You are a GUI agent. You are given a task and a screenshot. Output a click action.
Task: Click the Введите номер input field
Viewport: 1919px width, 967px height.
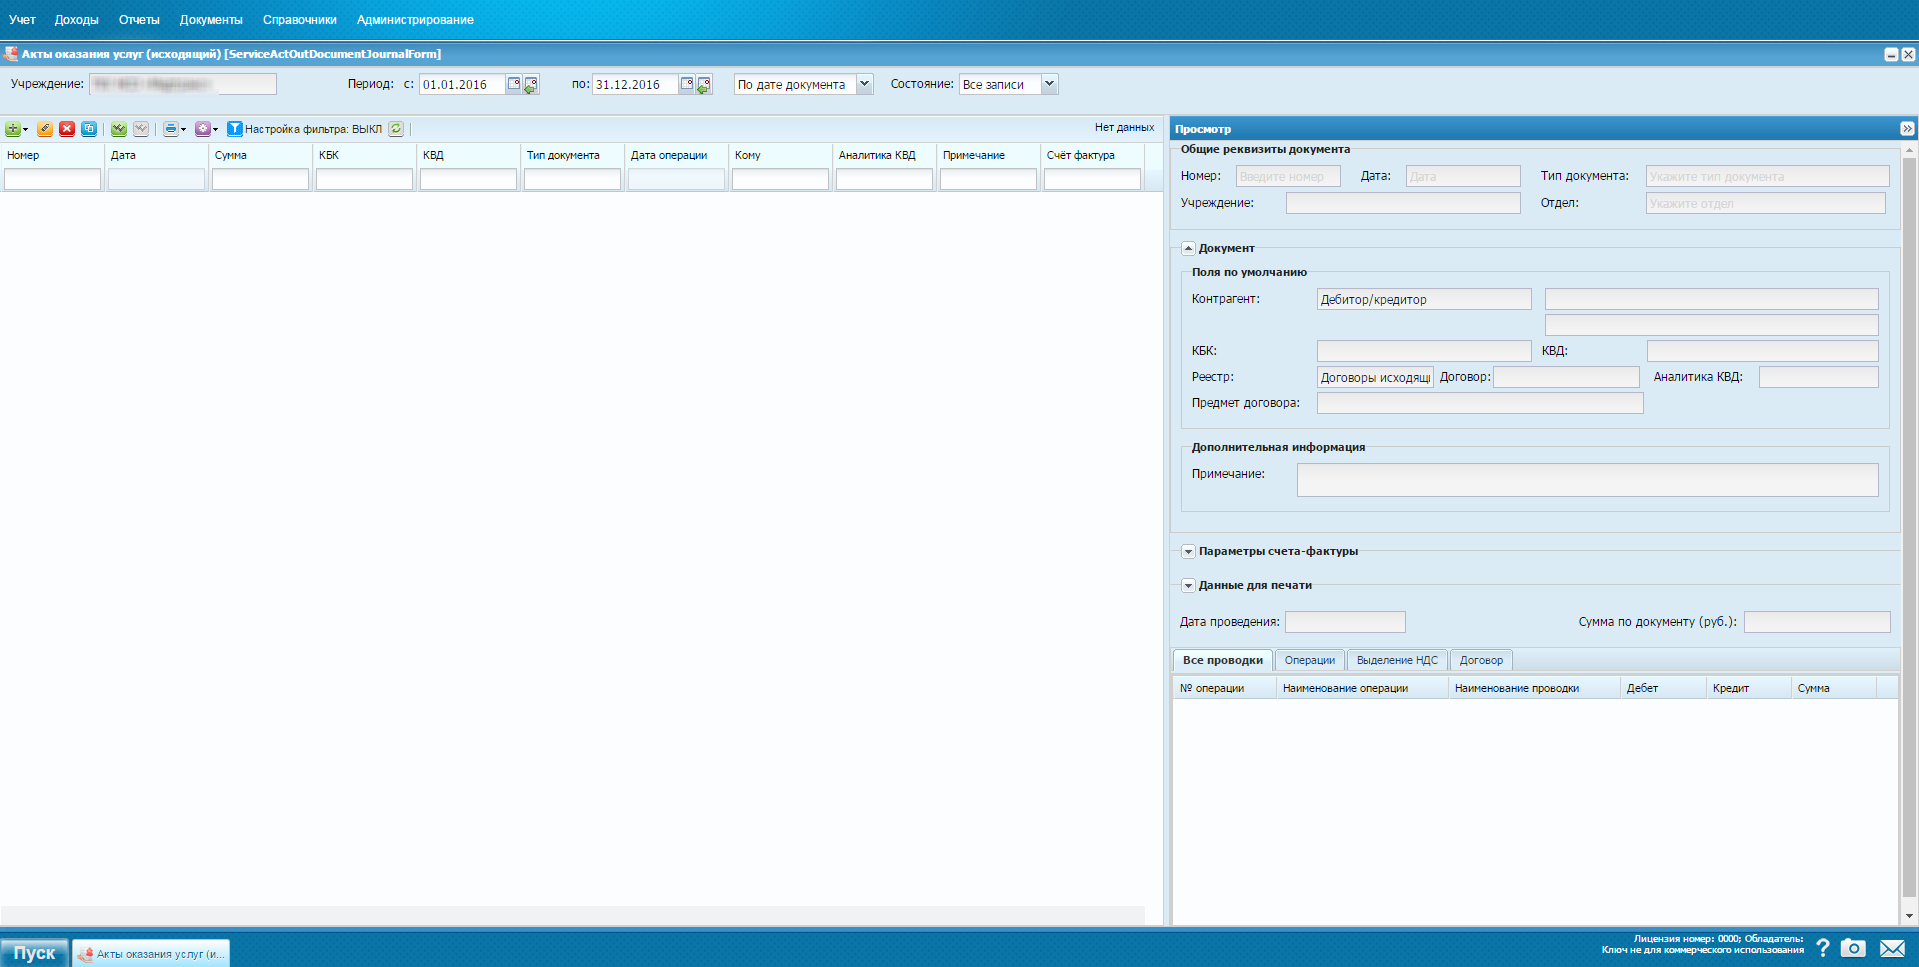pyautogui.click(x=1288, y=176)
